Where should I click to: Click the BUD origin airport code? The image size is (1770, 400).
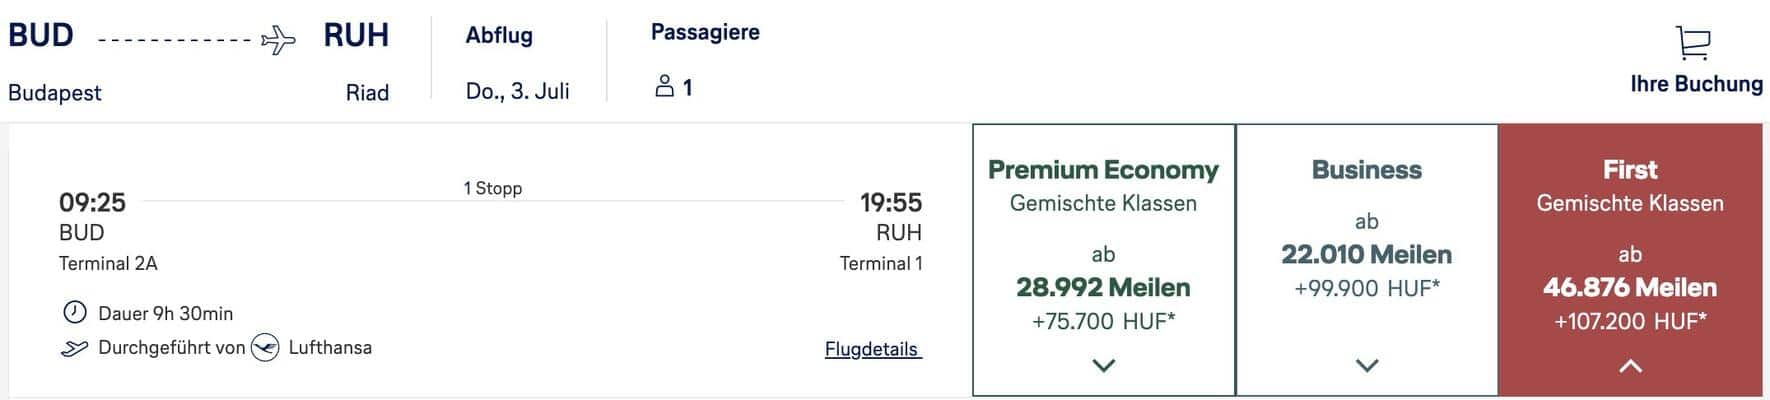click(41, 35)
